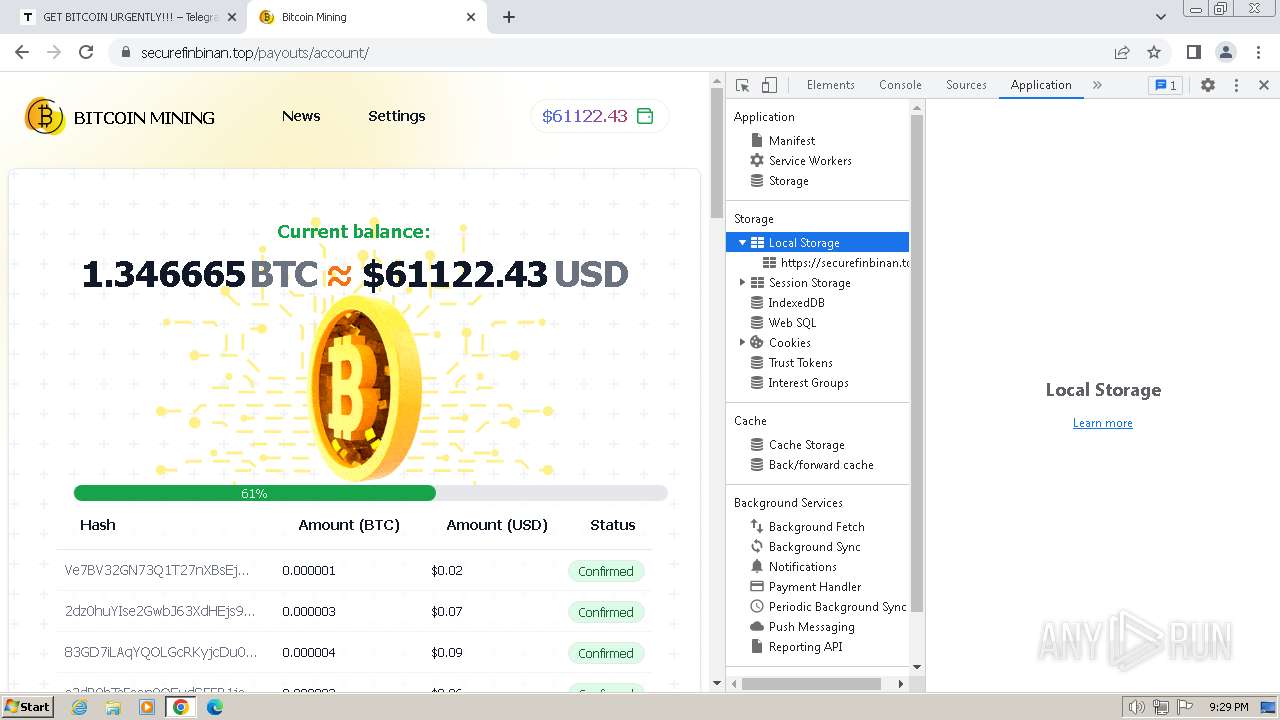This screenshot has height=720, width=1280.
Task: Reload the current page
Action: point(86,52)
